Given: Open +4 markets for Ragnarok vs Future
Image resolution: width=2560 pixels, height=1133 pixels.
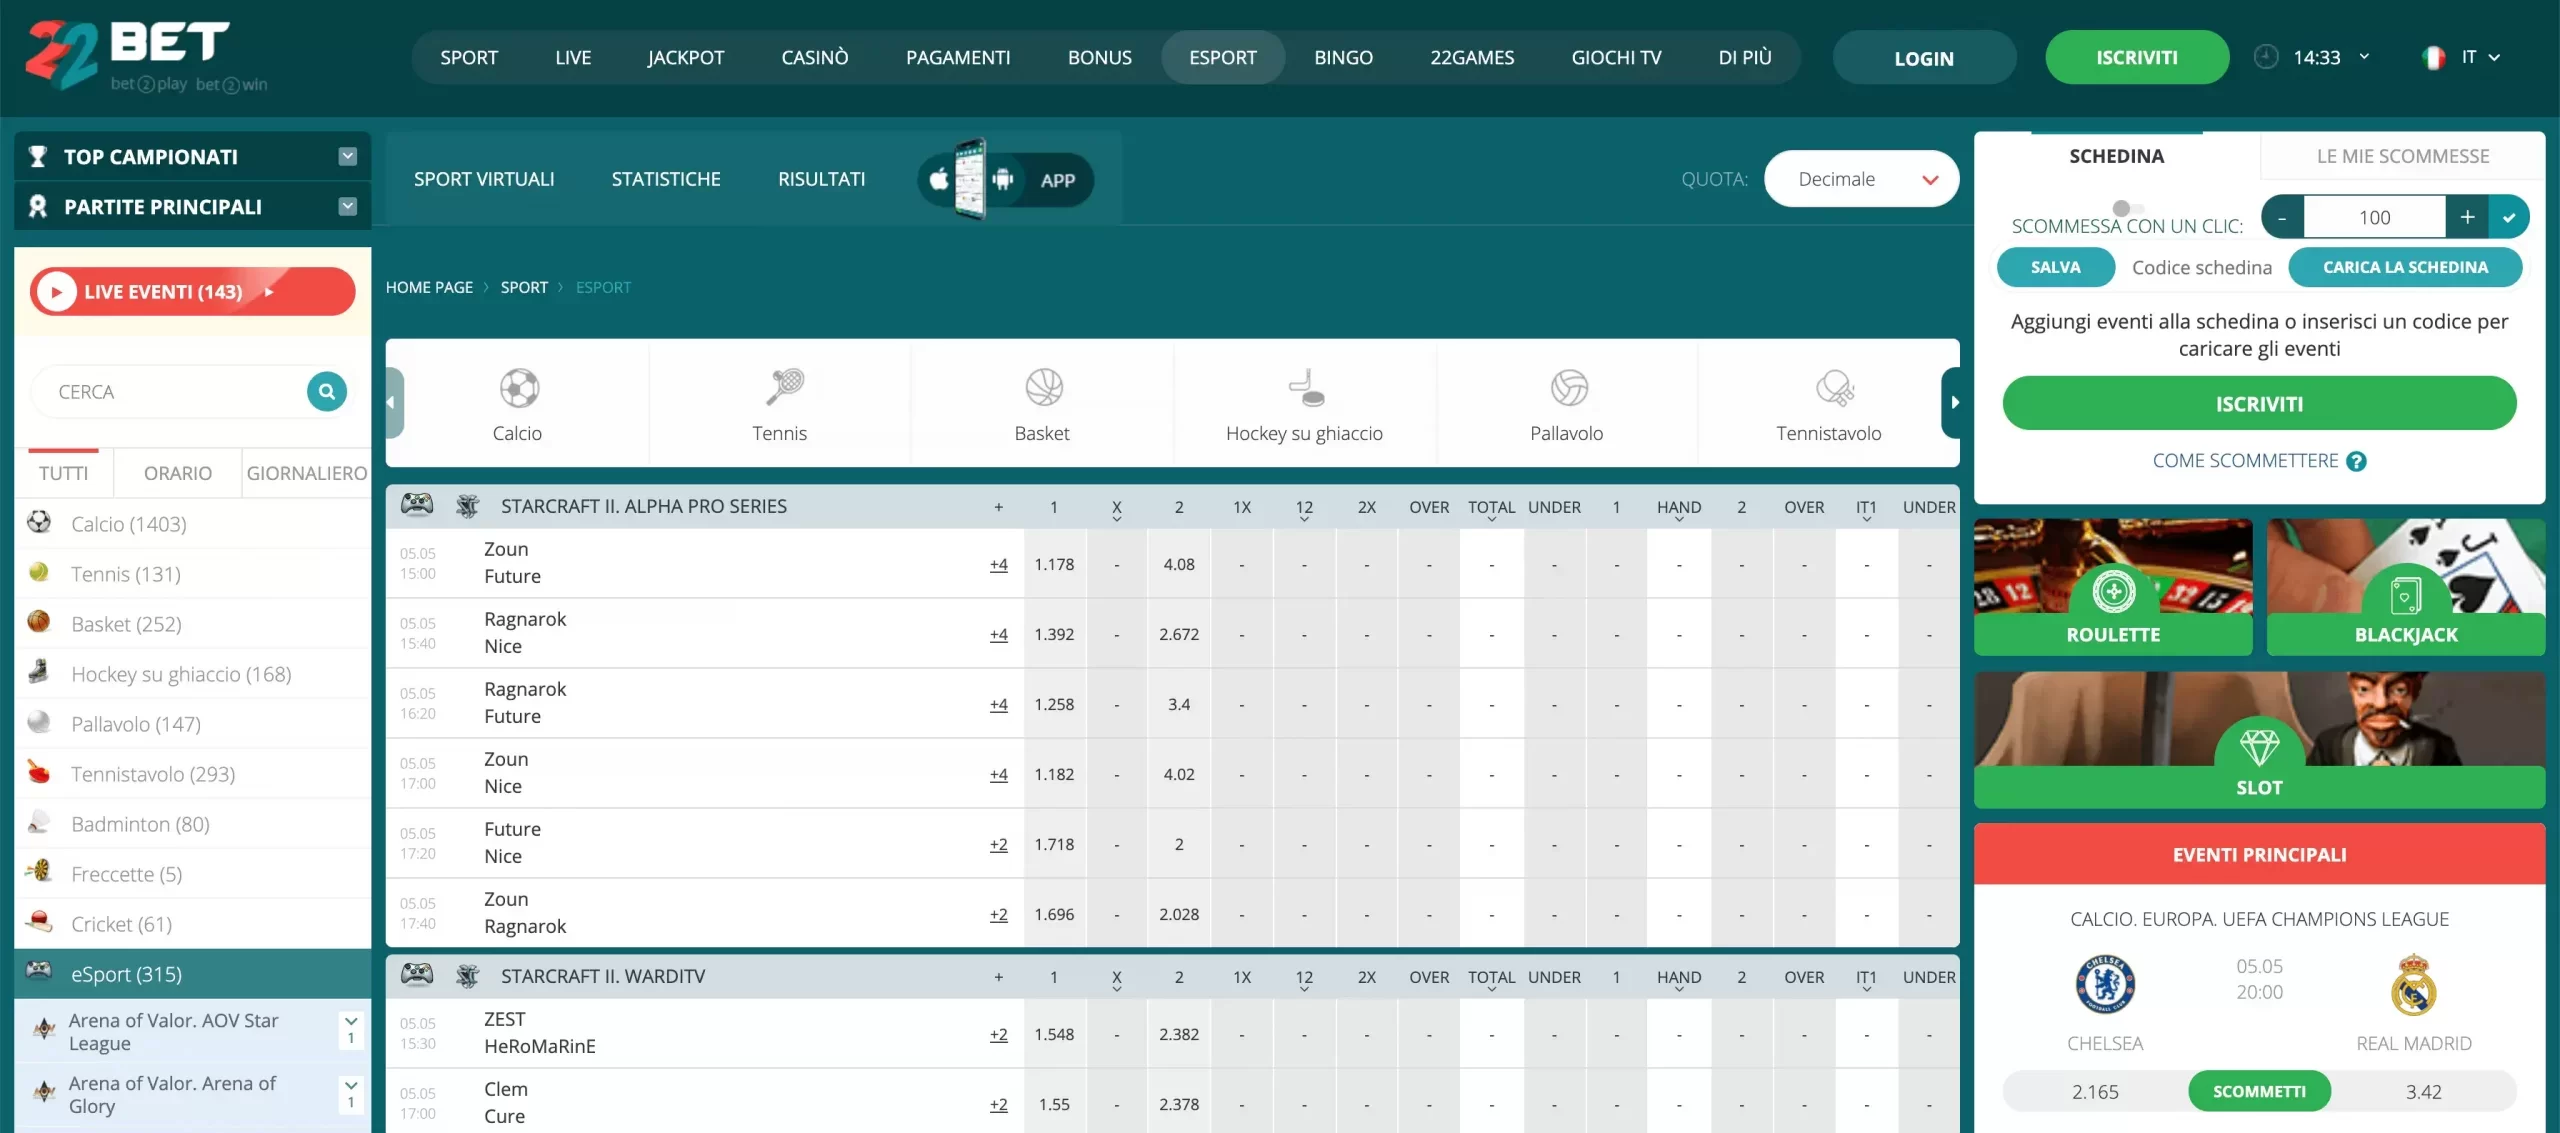Looking at the screenshot, I should 998,704.
